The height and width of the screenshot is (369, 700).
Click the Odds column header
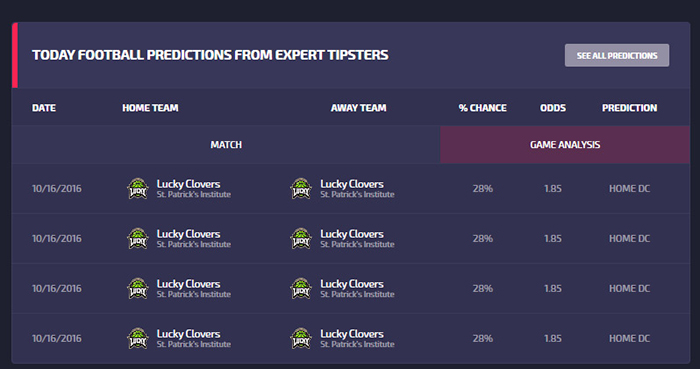pyautogui.click(x=553, y=108)
